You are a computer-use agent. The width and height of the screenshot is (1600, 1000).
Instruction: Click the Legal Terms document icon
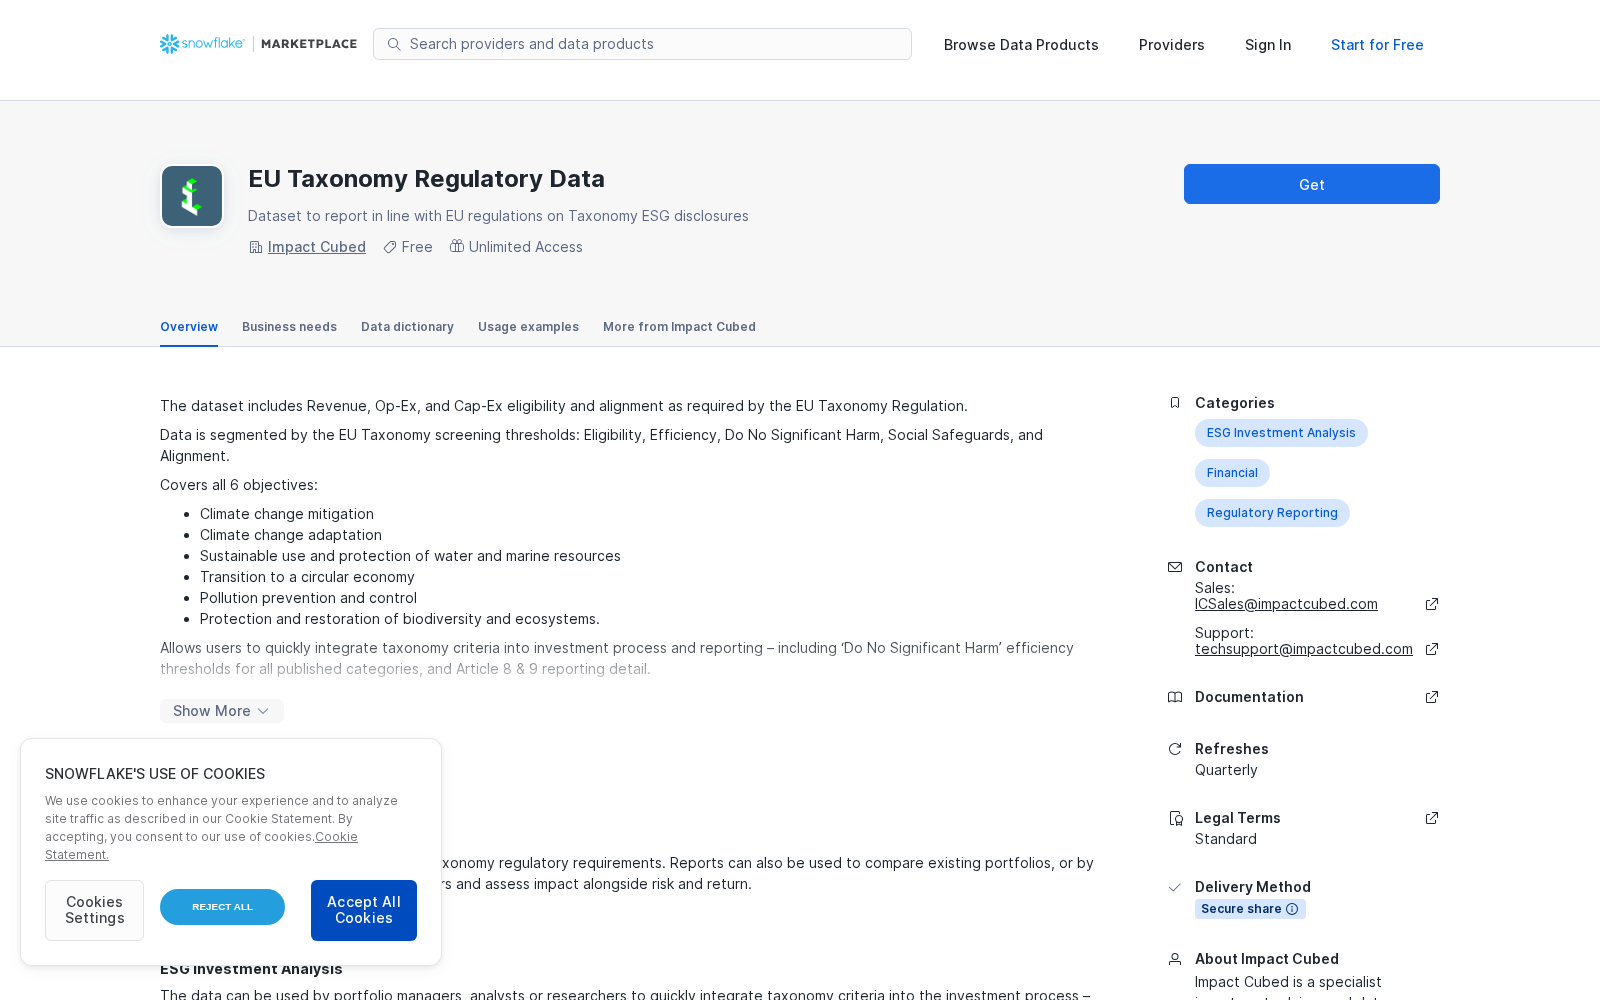tap(1176, 818)
